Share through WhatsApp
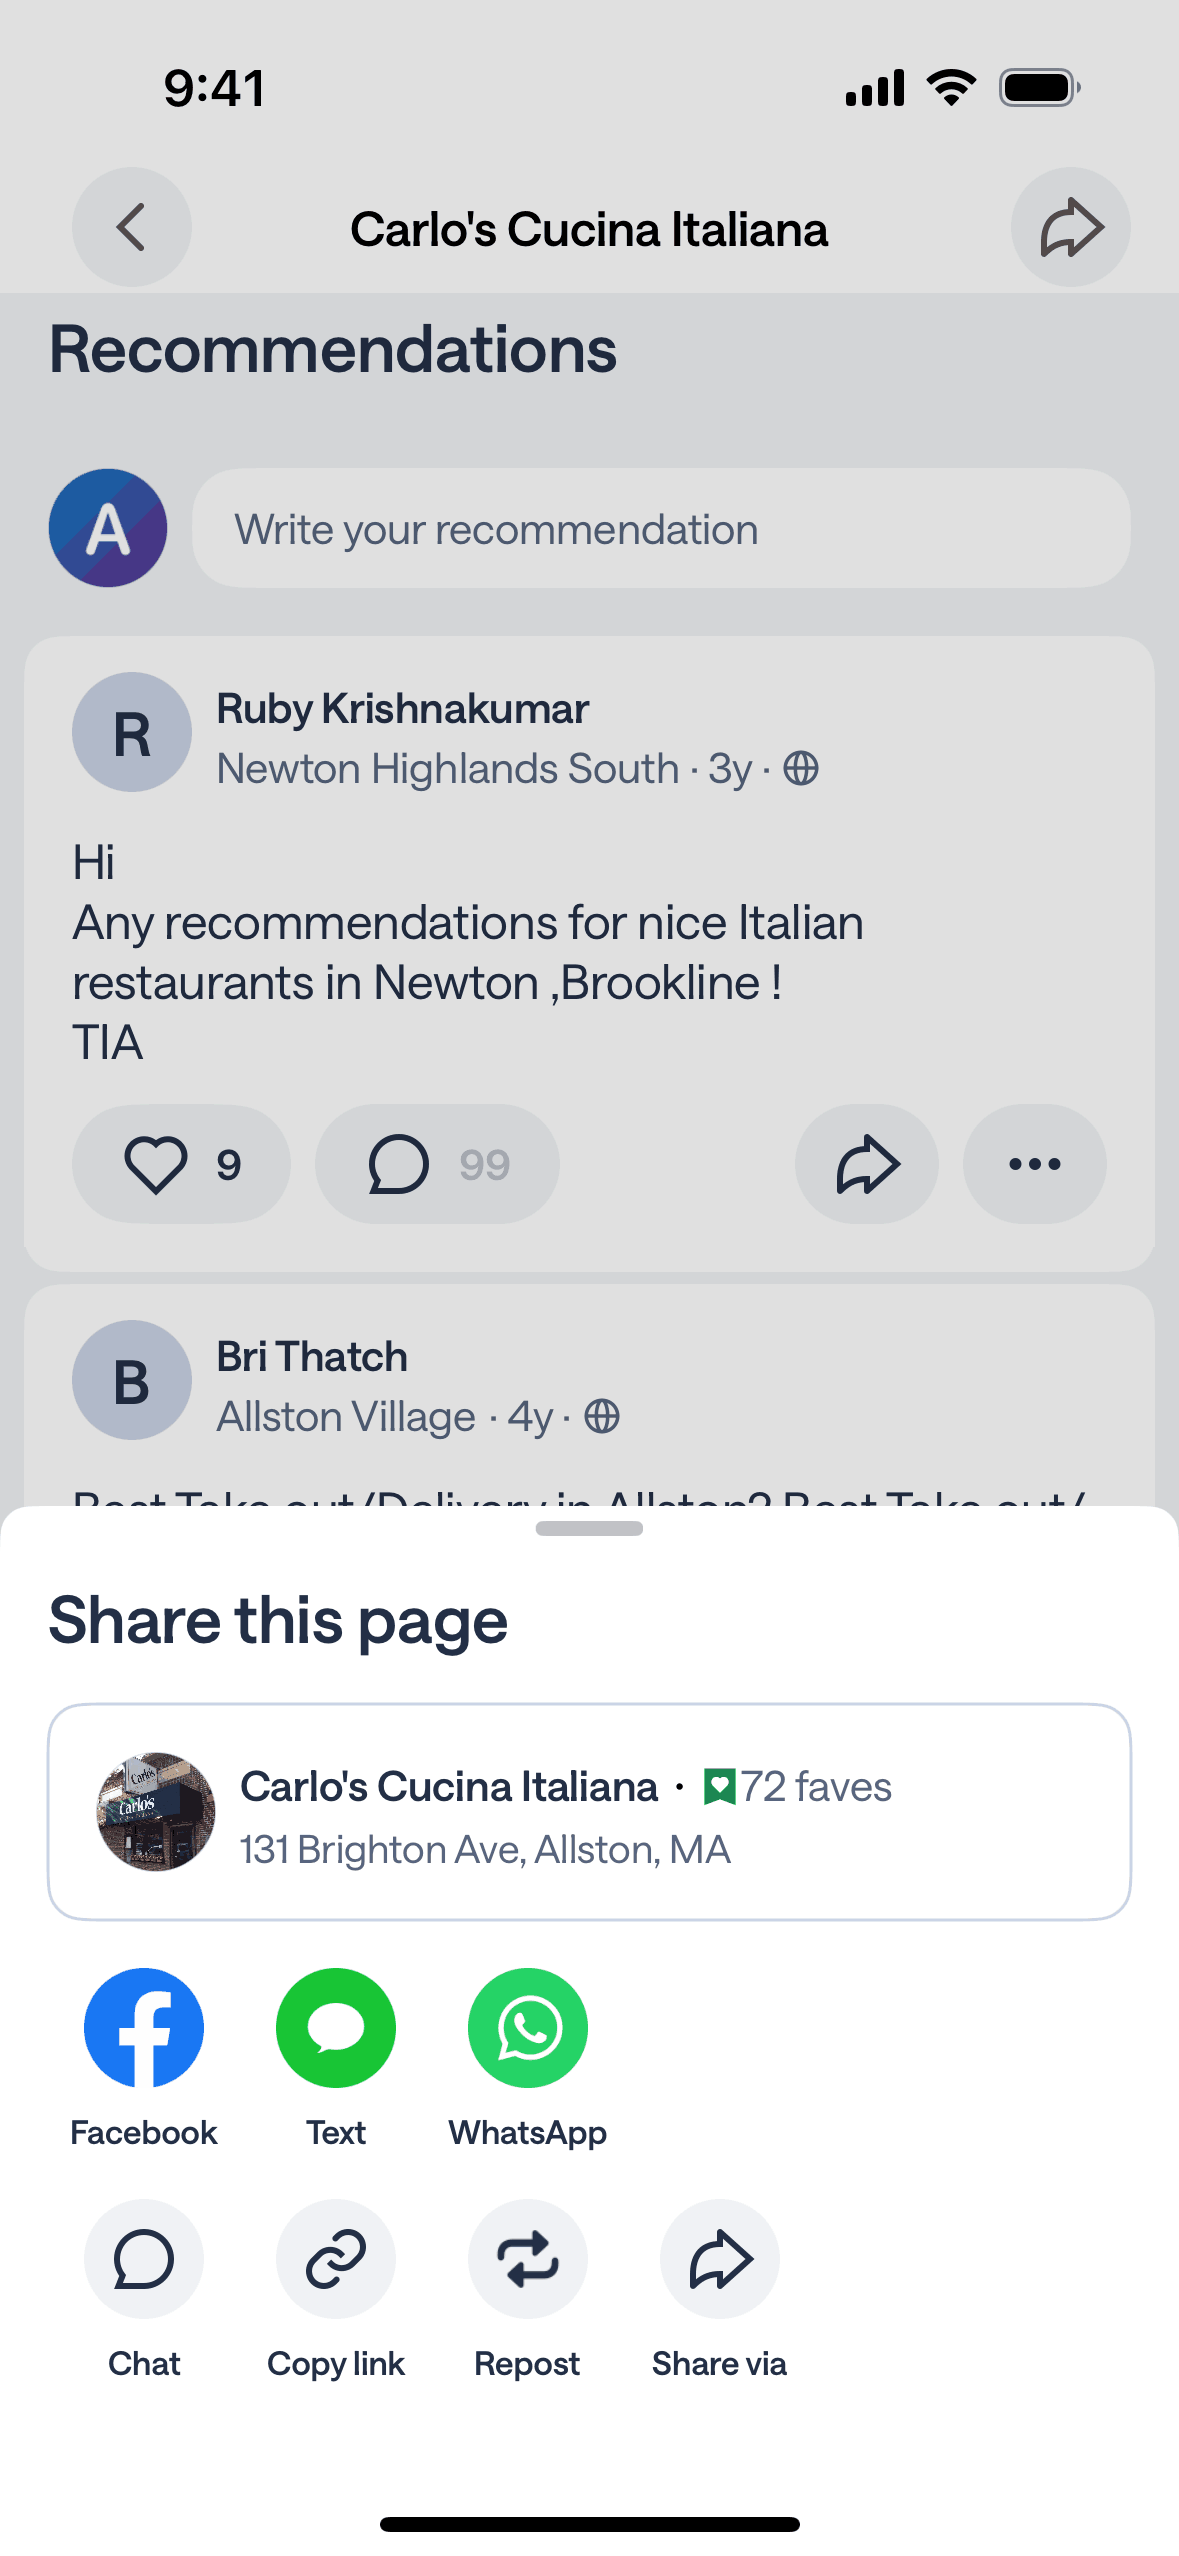Screen dimensions: 1179x2556 528,2027
